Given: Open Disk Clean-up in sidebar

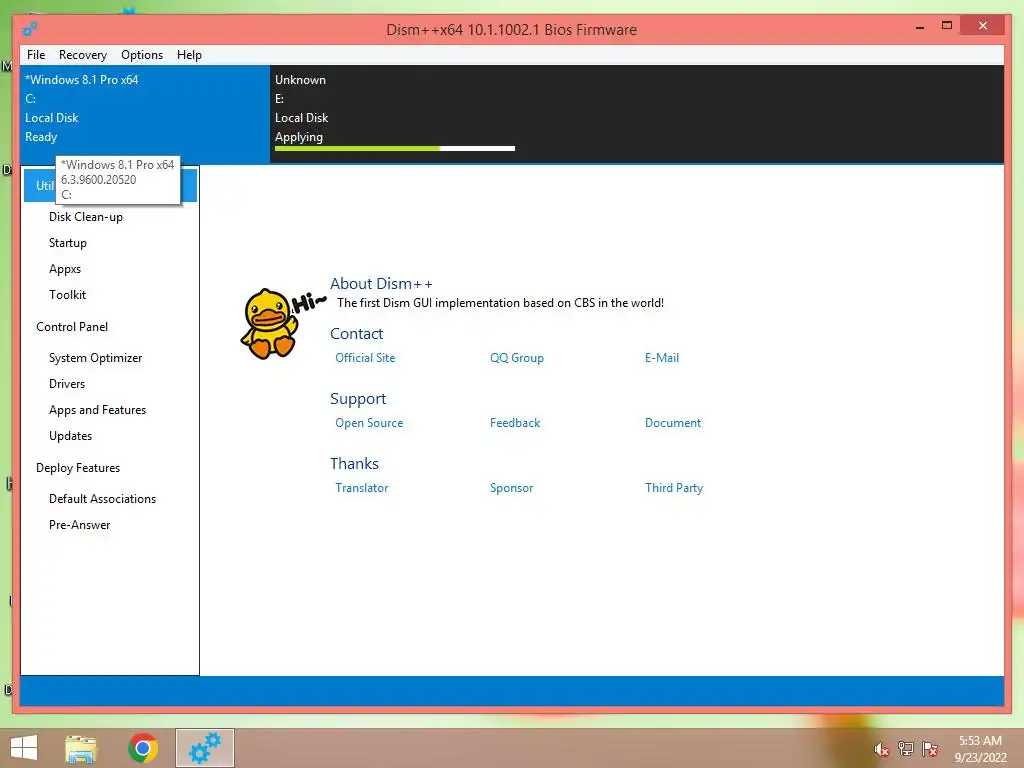Looking at the screenshot, I should point(86,217).
